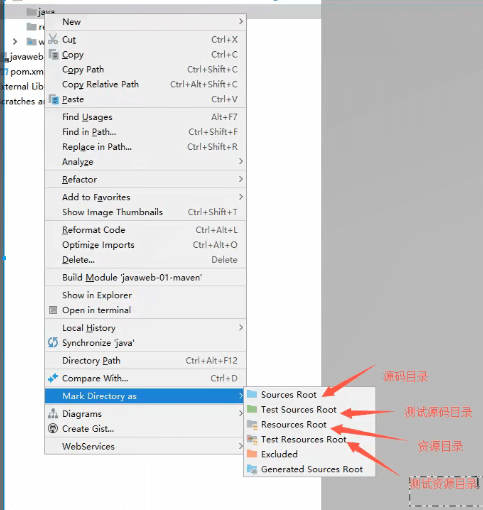Choose Copy Path from the menu
Screen dimensions: 483x510
(145, 69)
